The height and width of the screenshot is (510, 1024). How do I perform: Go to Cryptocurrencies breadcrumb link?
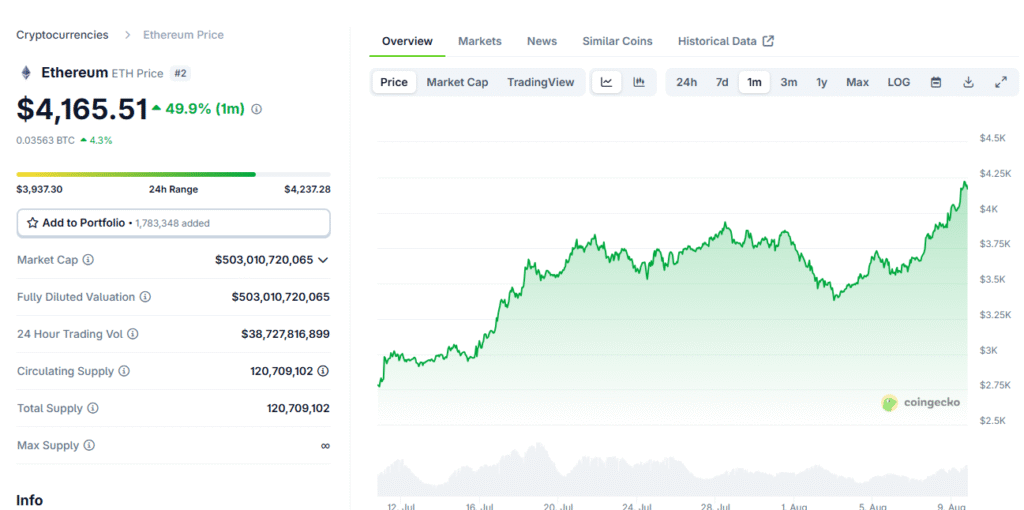coord(63,35)
